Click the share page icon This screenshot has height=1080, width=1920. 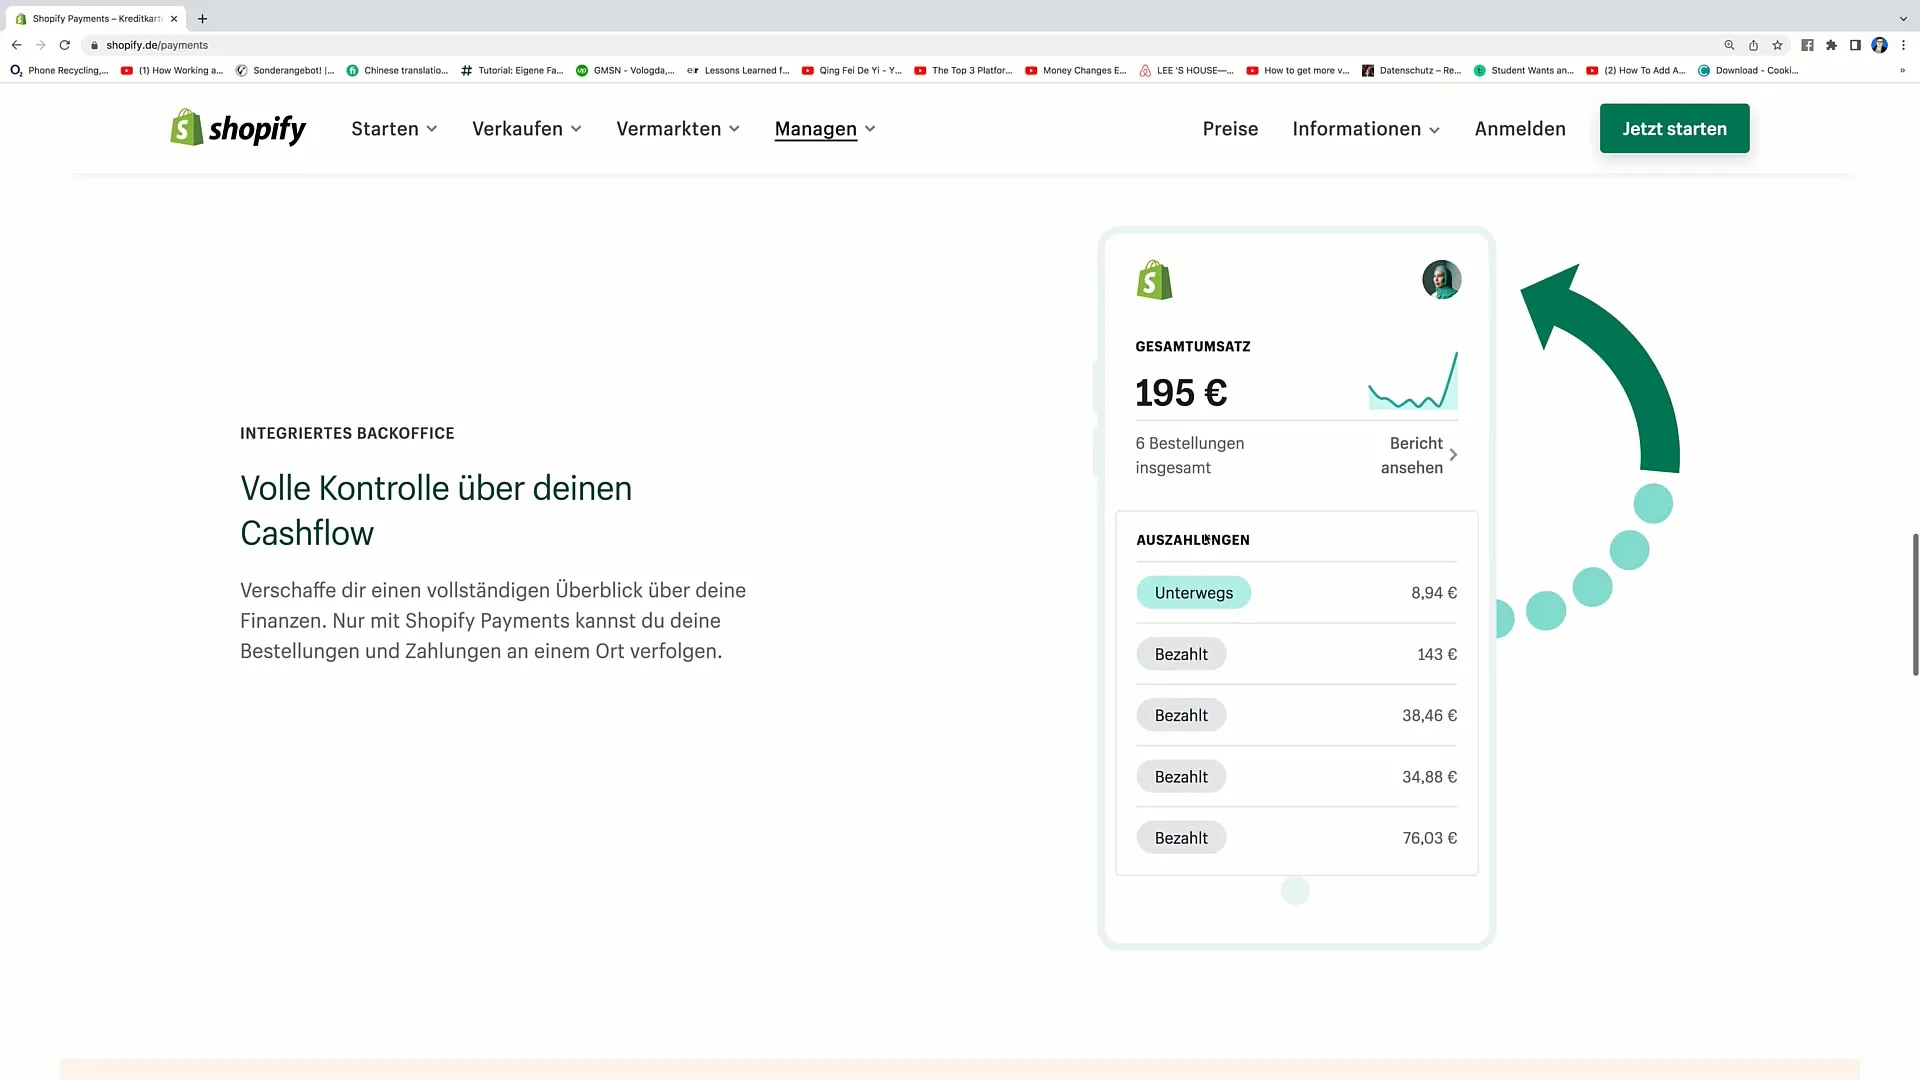point(1753,45)
